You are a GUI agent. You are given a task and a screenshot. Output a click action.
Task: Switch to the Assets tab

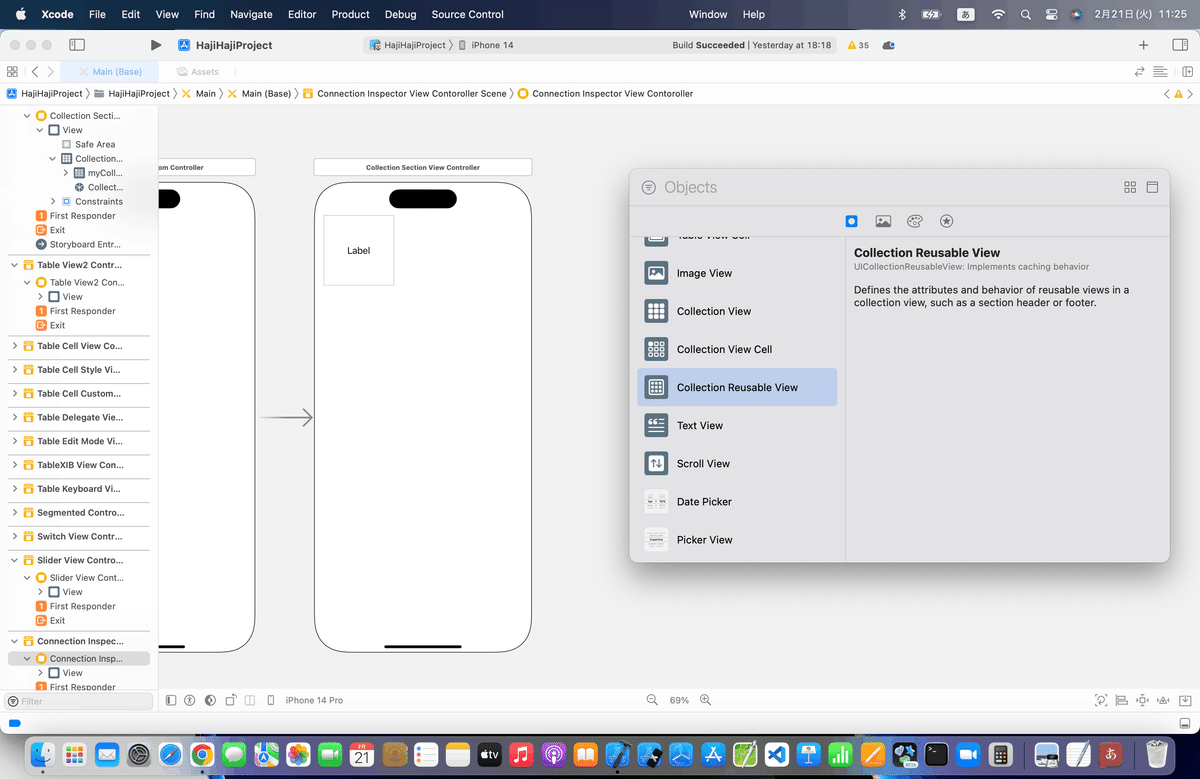coord(198,72)
